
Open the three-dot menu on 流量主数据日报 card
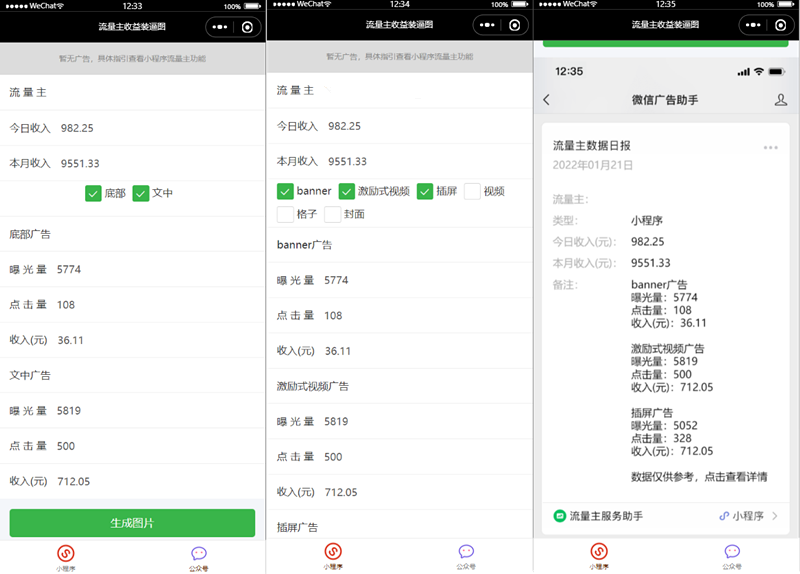tap(770, 147)
